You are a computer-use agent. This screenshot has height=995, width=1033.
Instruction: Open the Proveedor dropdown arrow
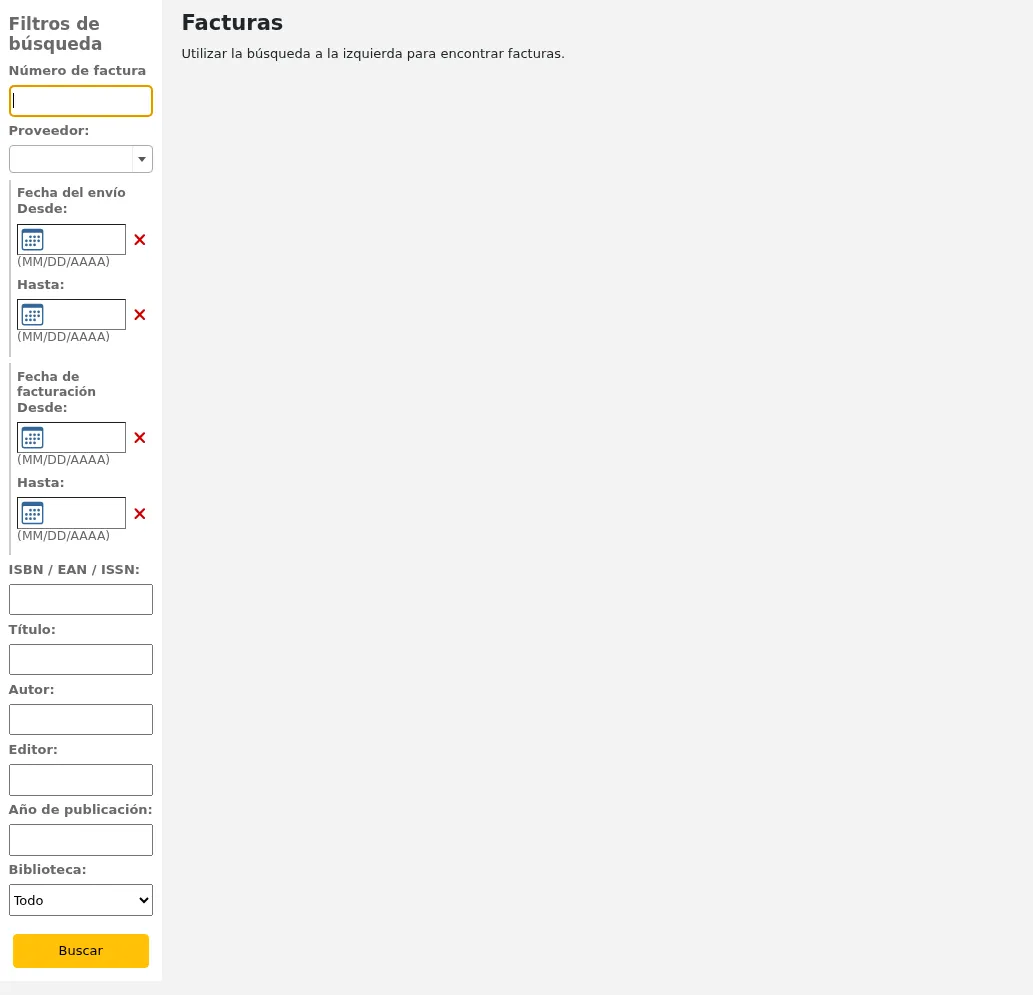142,159
